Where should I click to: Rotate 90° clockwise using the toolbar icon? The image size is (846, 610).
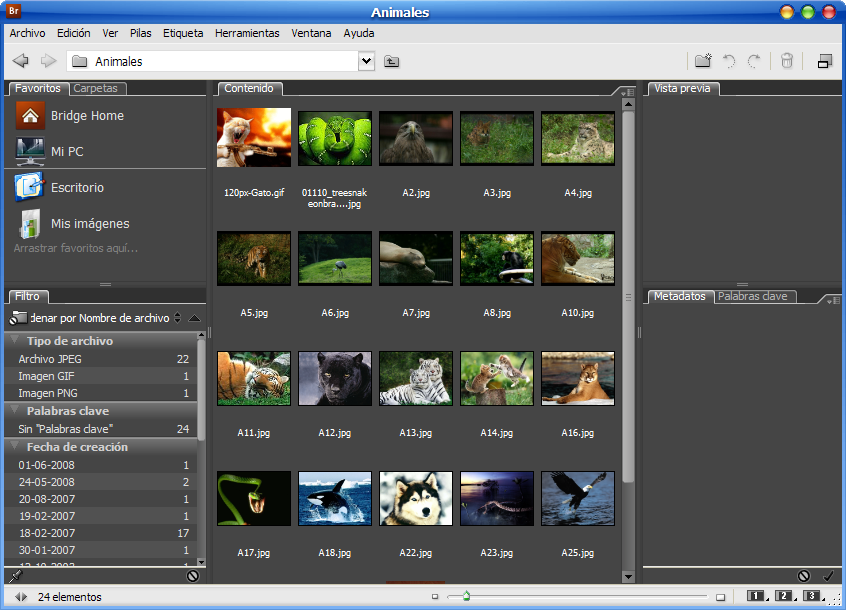coord(754,61)
